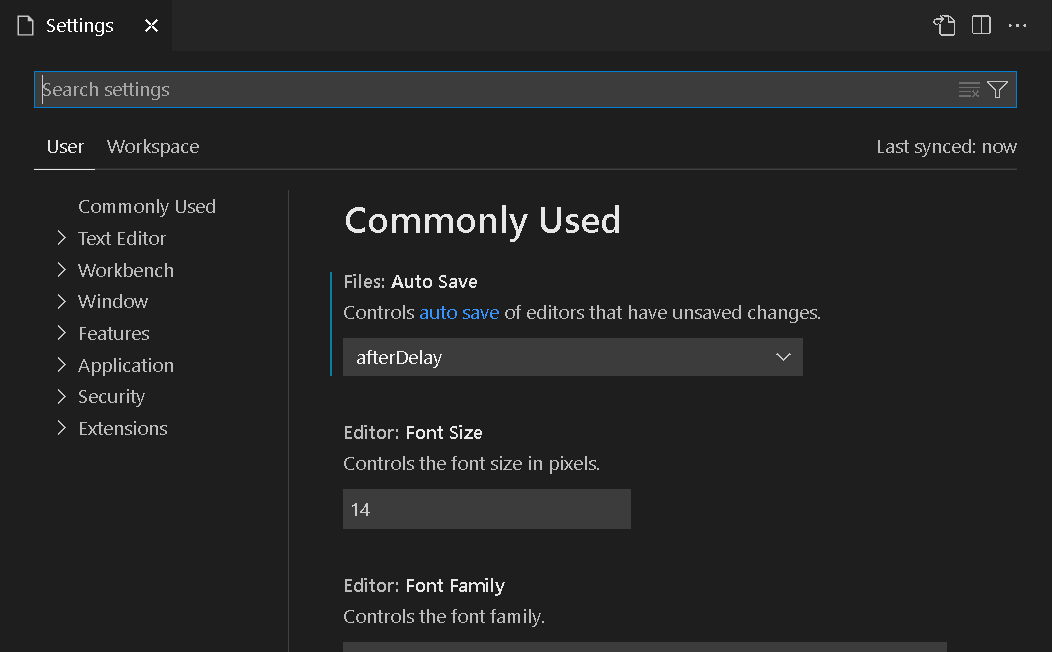1052x652 pixels.
Task: Expand the Workbench tree chevron
Action: [x=62, y=270]
